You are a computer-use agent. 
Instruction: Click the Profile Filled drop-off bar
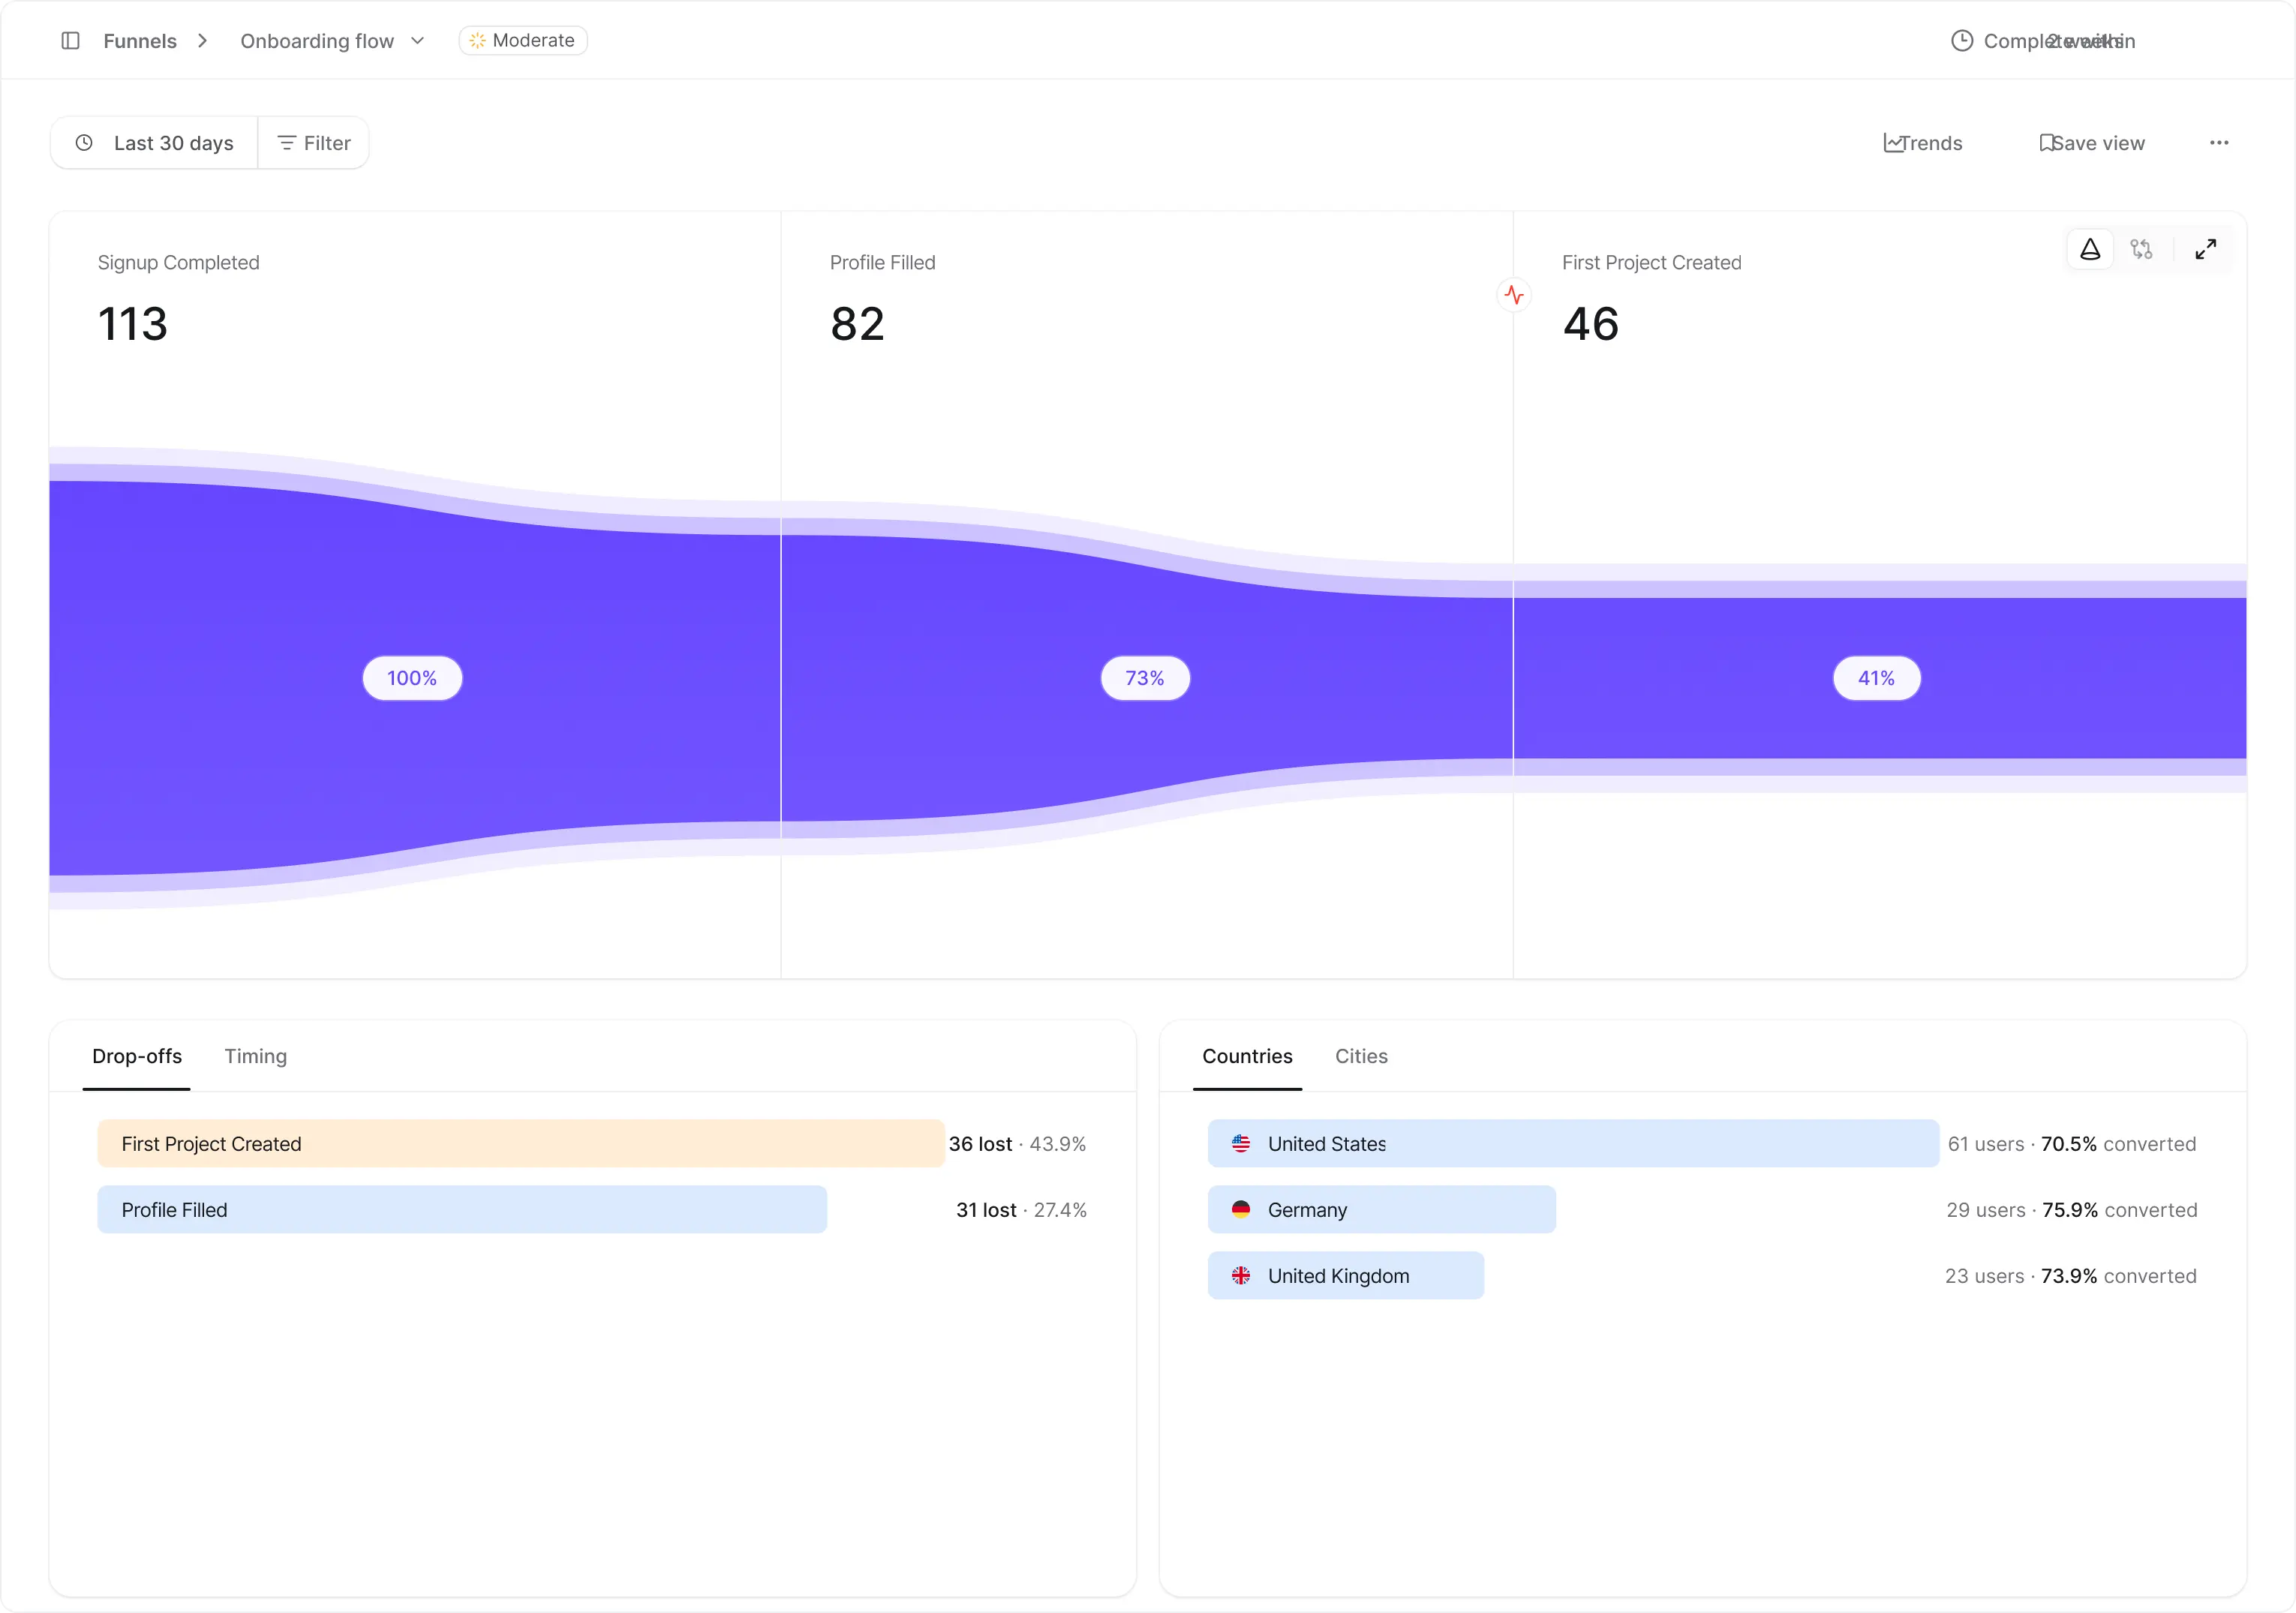(462, 1210)
